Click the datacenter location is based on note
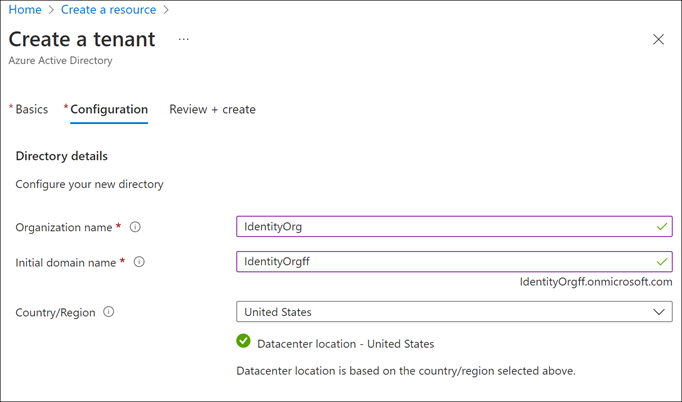This screenshot has height=402, width=682. pos(406,371)
